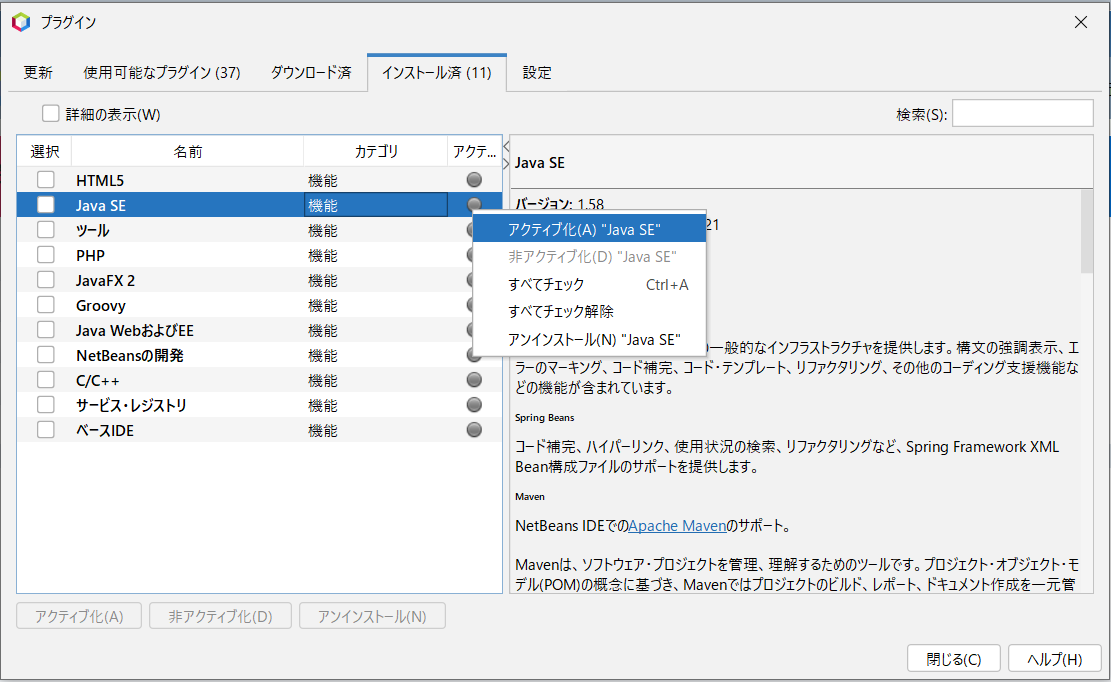Click the 選択 column header
This screenshot has height=682, width=1111.
pyautogui.click(x=45, y=152)
